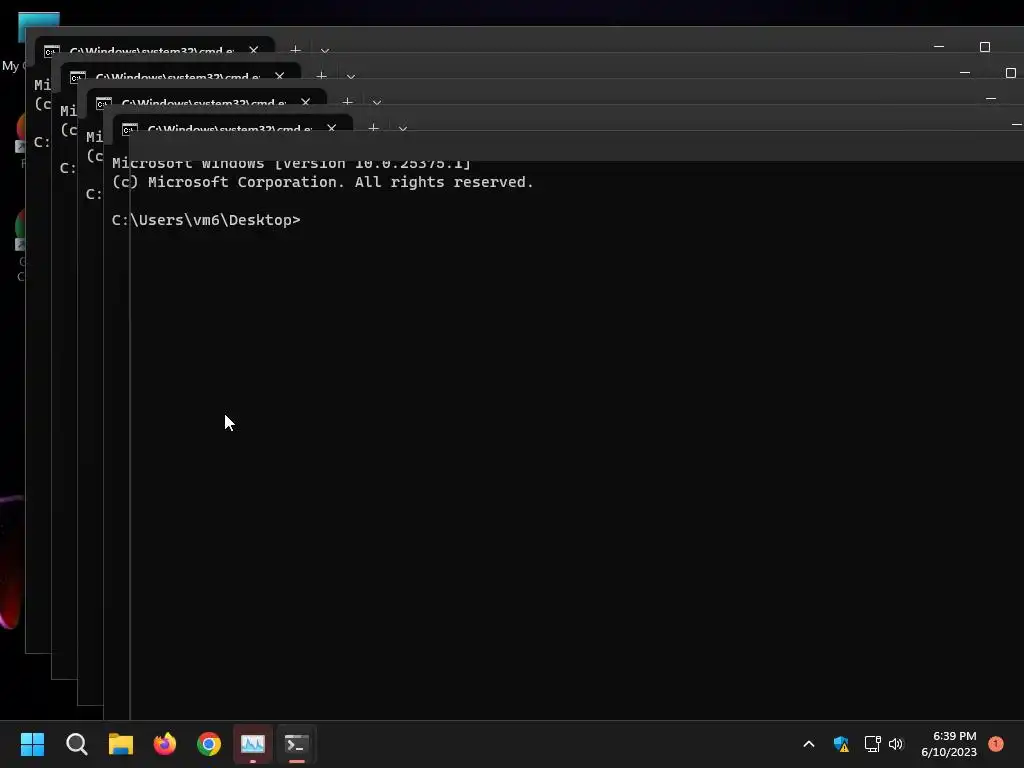The image size is (1024, 768).
Task: Click the new tab plus in the third-from-back Terminal window
Action: [x=347, y=101]
